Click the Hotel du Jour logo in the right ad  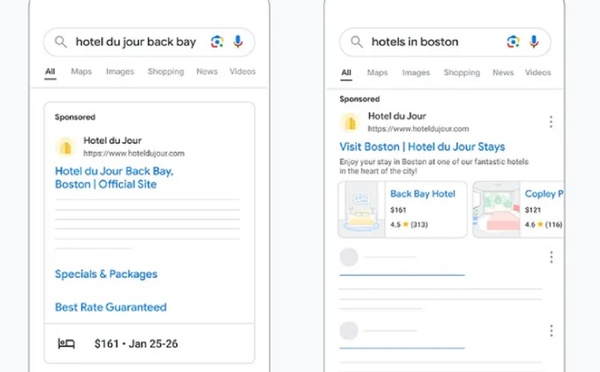point(350,122)
